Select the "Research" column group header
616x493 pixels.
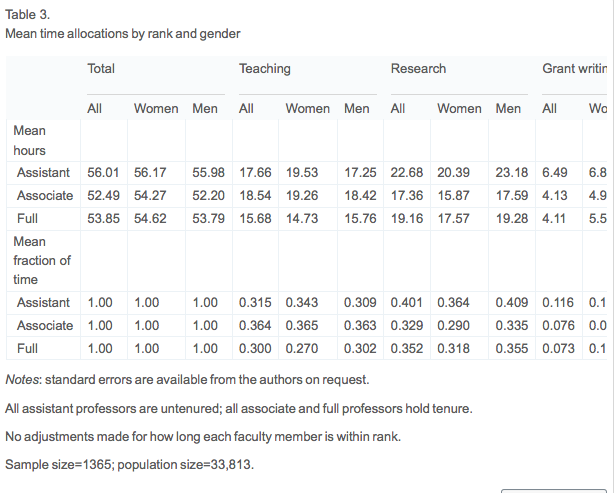click(418, 69)
